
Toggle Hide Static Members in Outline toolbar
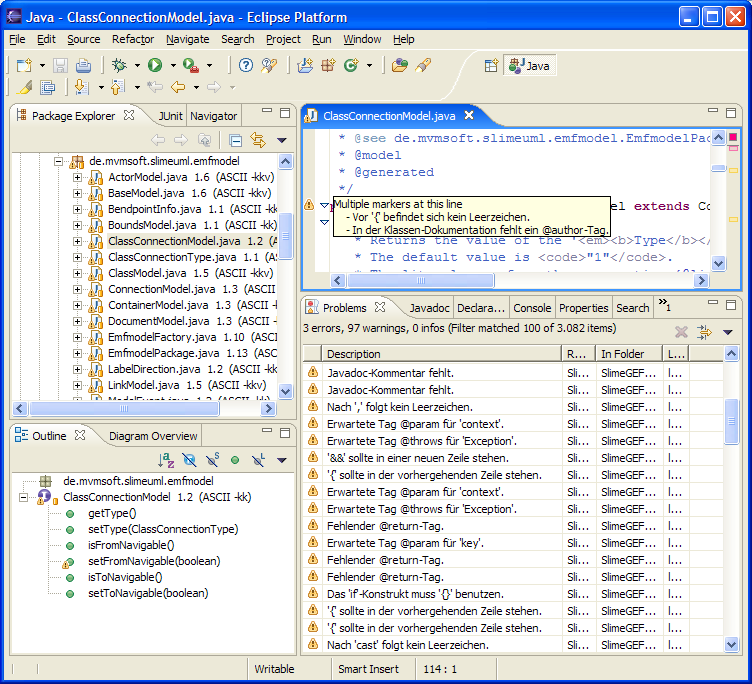pos(212,460)
